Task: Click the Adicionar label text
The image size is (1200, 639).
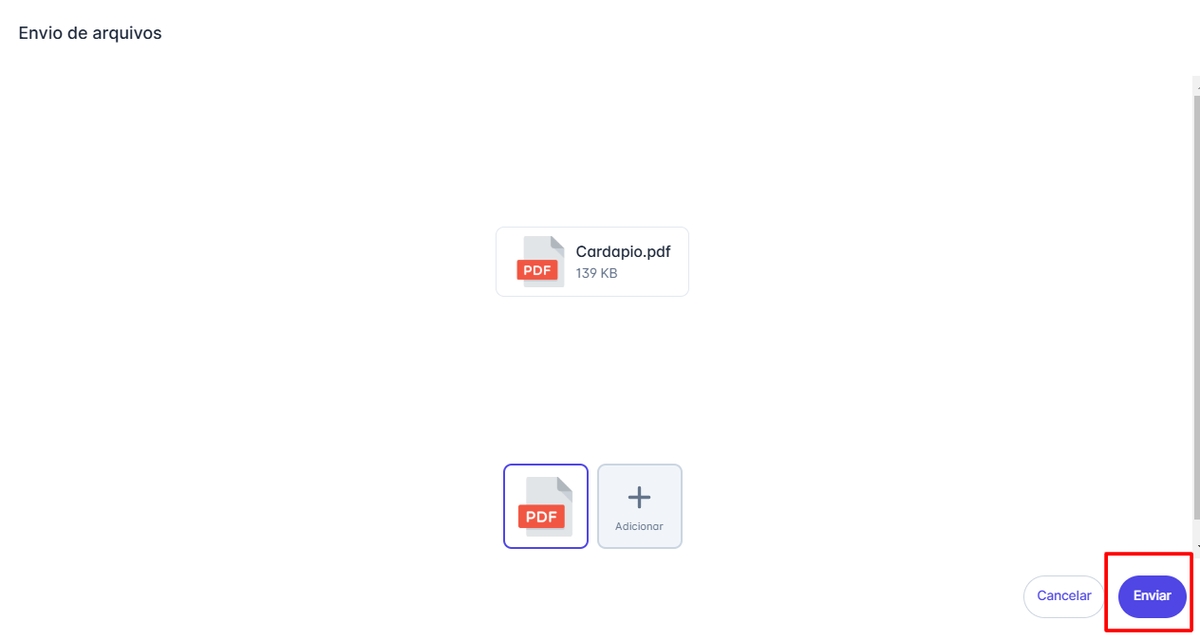Action: coord(639,527)
